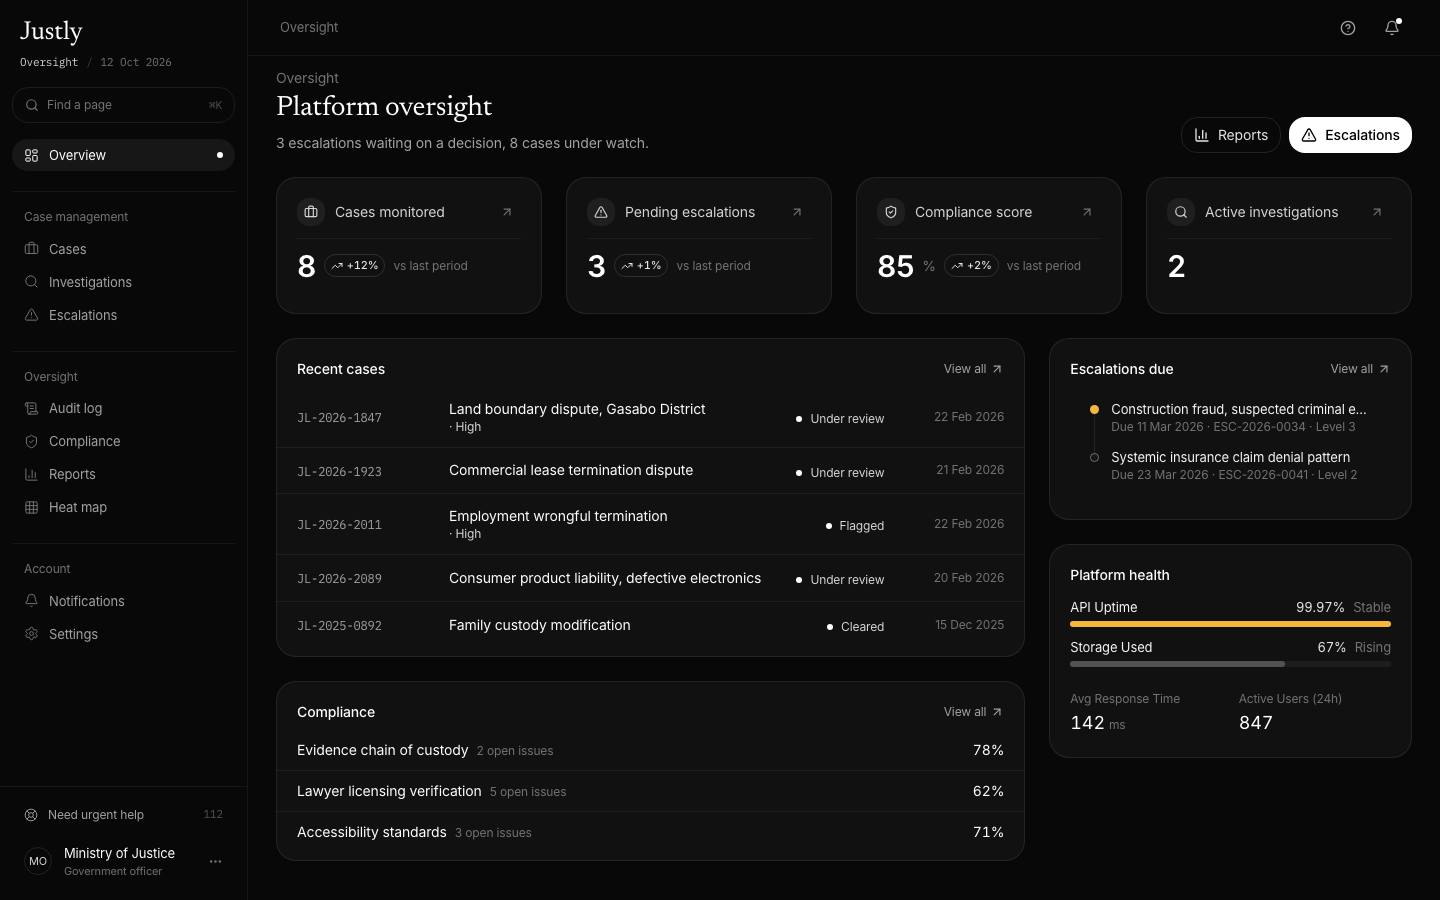Open case JL-2026-1847 land boundary dispute

coord(650,418)
